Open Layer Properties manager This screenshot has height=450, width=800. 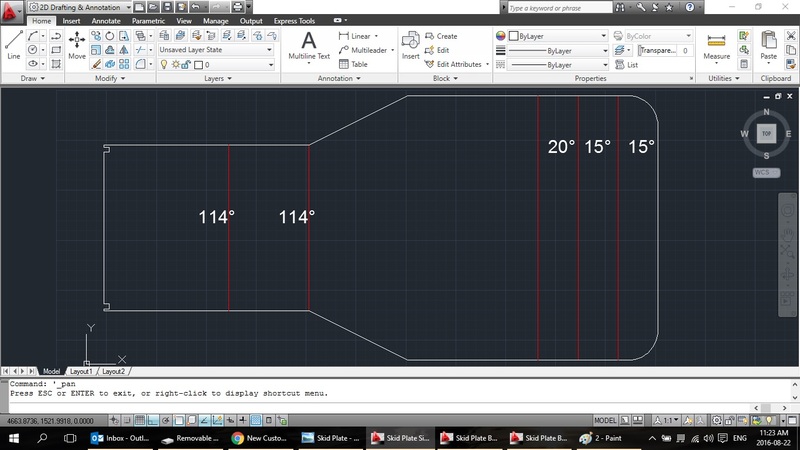coord(164,35)
